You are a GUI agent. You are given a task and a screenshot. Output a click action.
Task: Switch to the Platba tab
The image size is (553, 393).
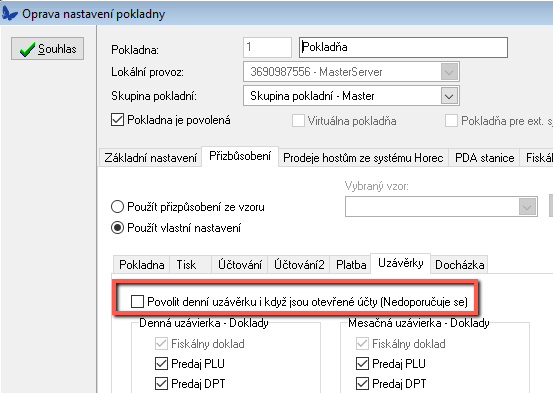[351, 265]
